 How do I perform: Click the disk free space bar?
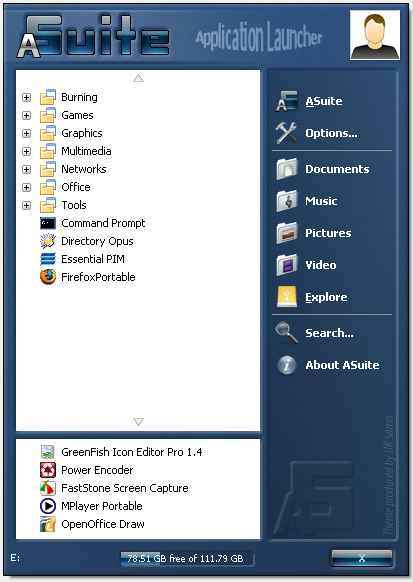(187, 558)
